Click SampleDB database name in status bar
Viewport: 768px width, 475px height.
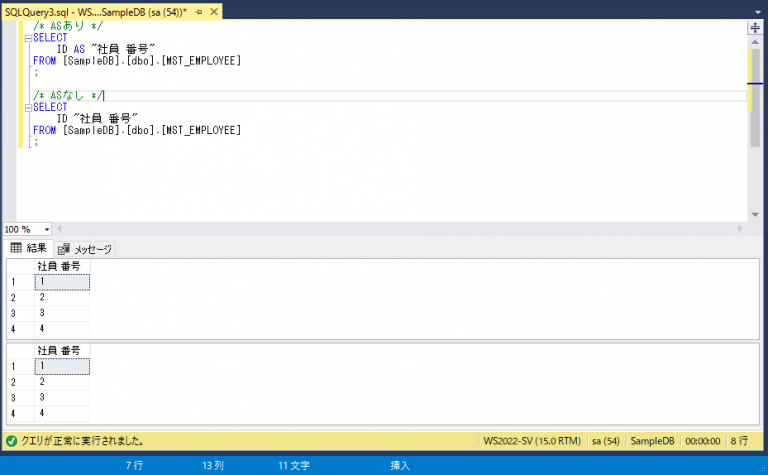654,440
